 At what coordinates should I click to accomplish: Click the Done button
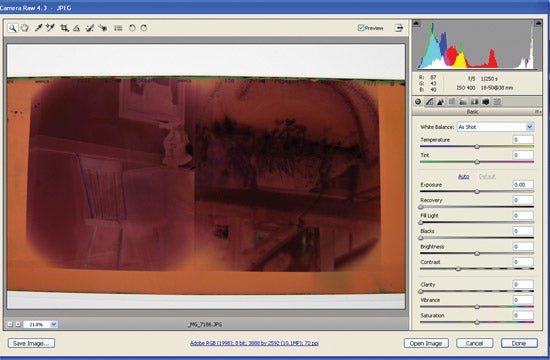[519, 343]
